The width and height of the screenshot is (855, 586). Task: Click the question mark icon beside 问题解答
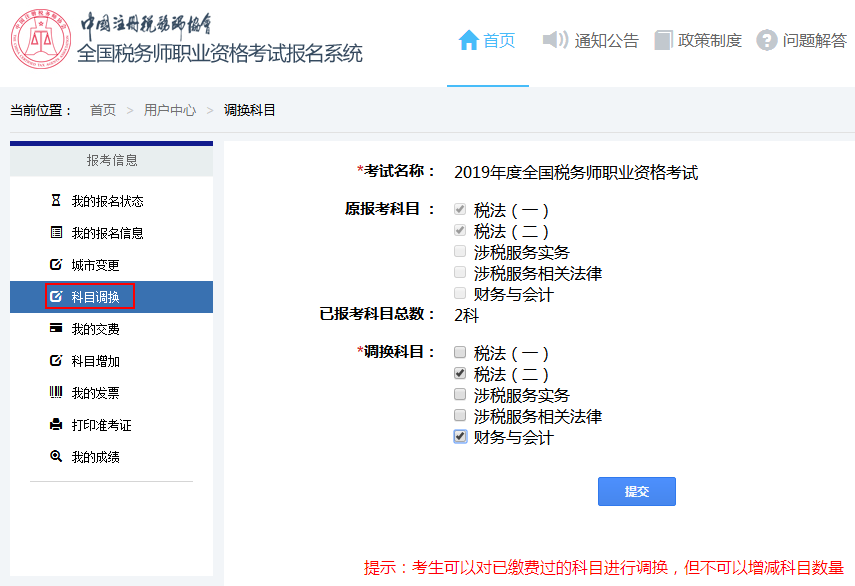coord(766,41)
